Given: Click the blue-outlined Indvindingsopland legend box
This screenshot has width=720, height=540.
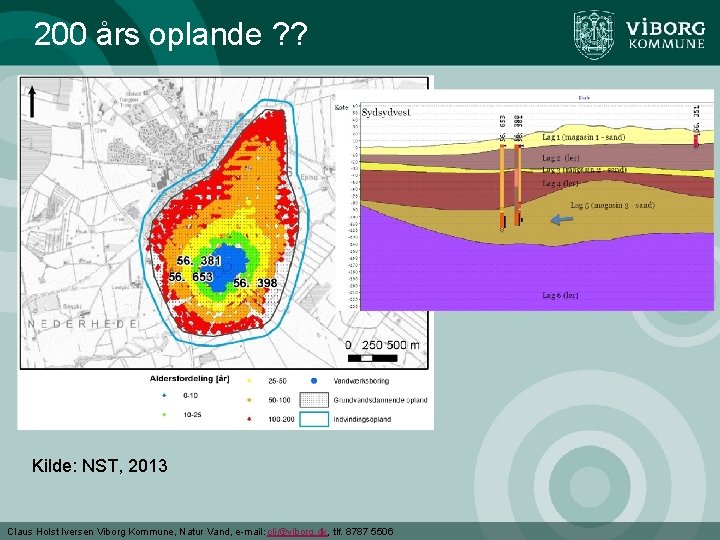Looking at the screenshot, I should coord(314,419).
